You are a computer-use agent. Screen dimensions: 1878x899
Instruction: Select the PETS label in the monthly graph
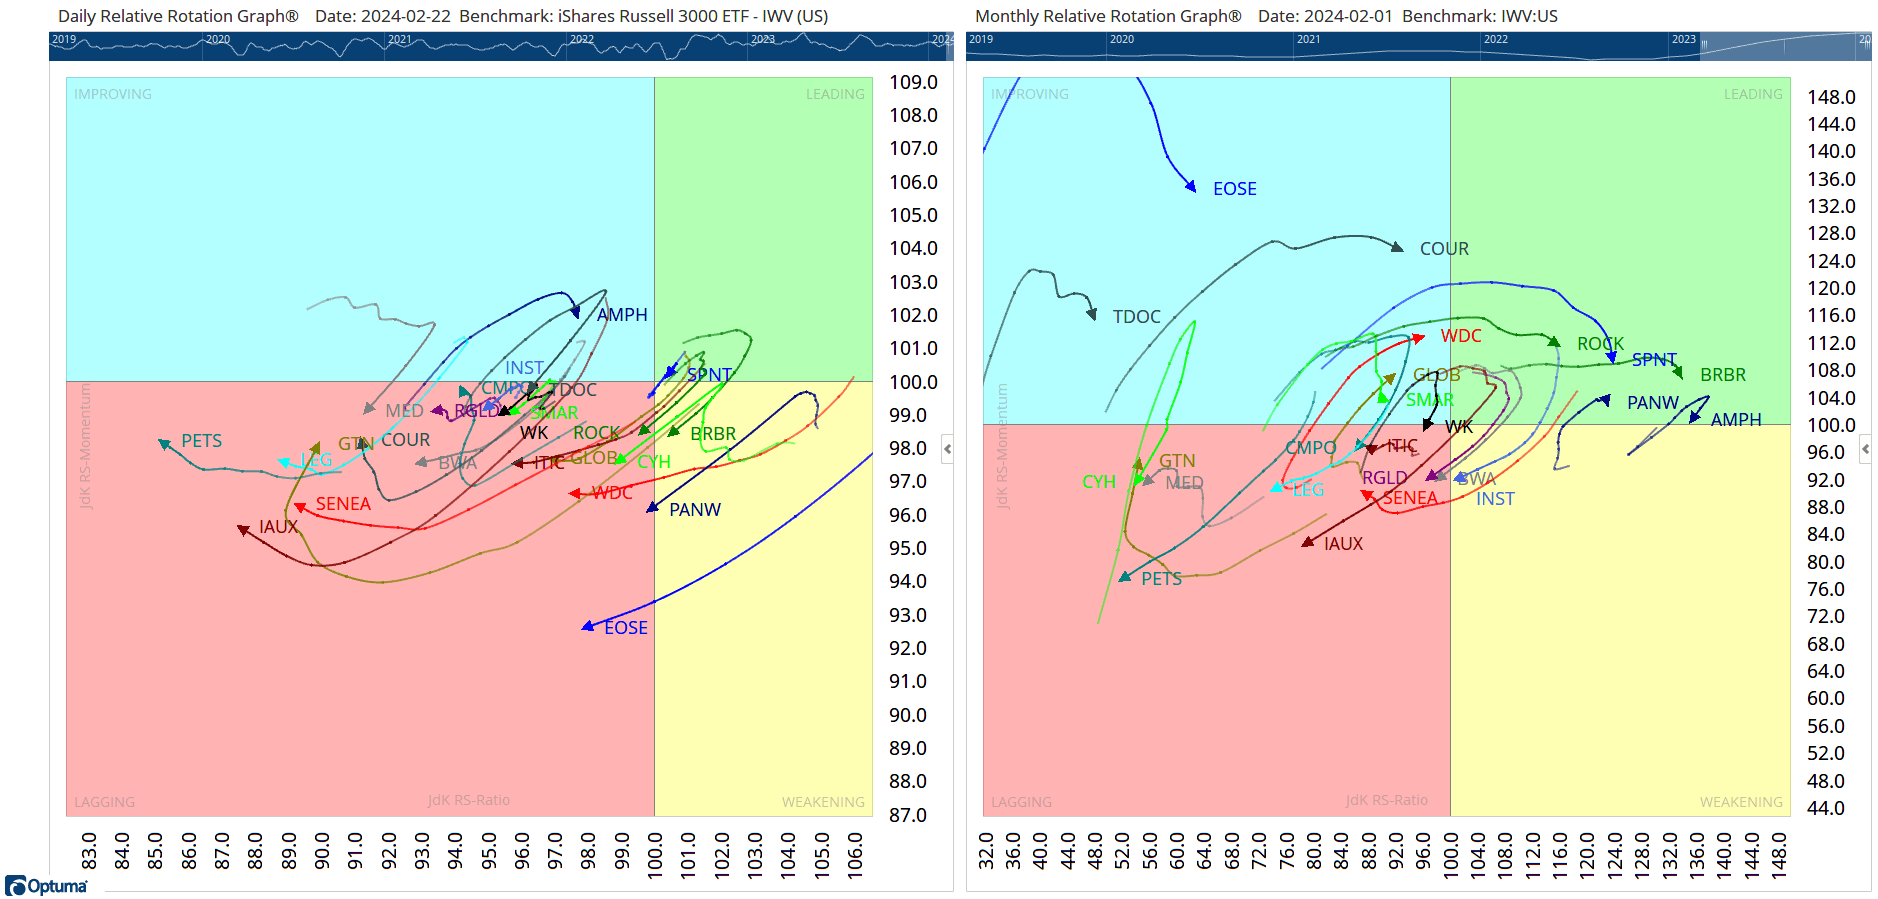(1162, 579)
